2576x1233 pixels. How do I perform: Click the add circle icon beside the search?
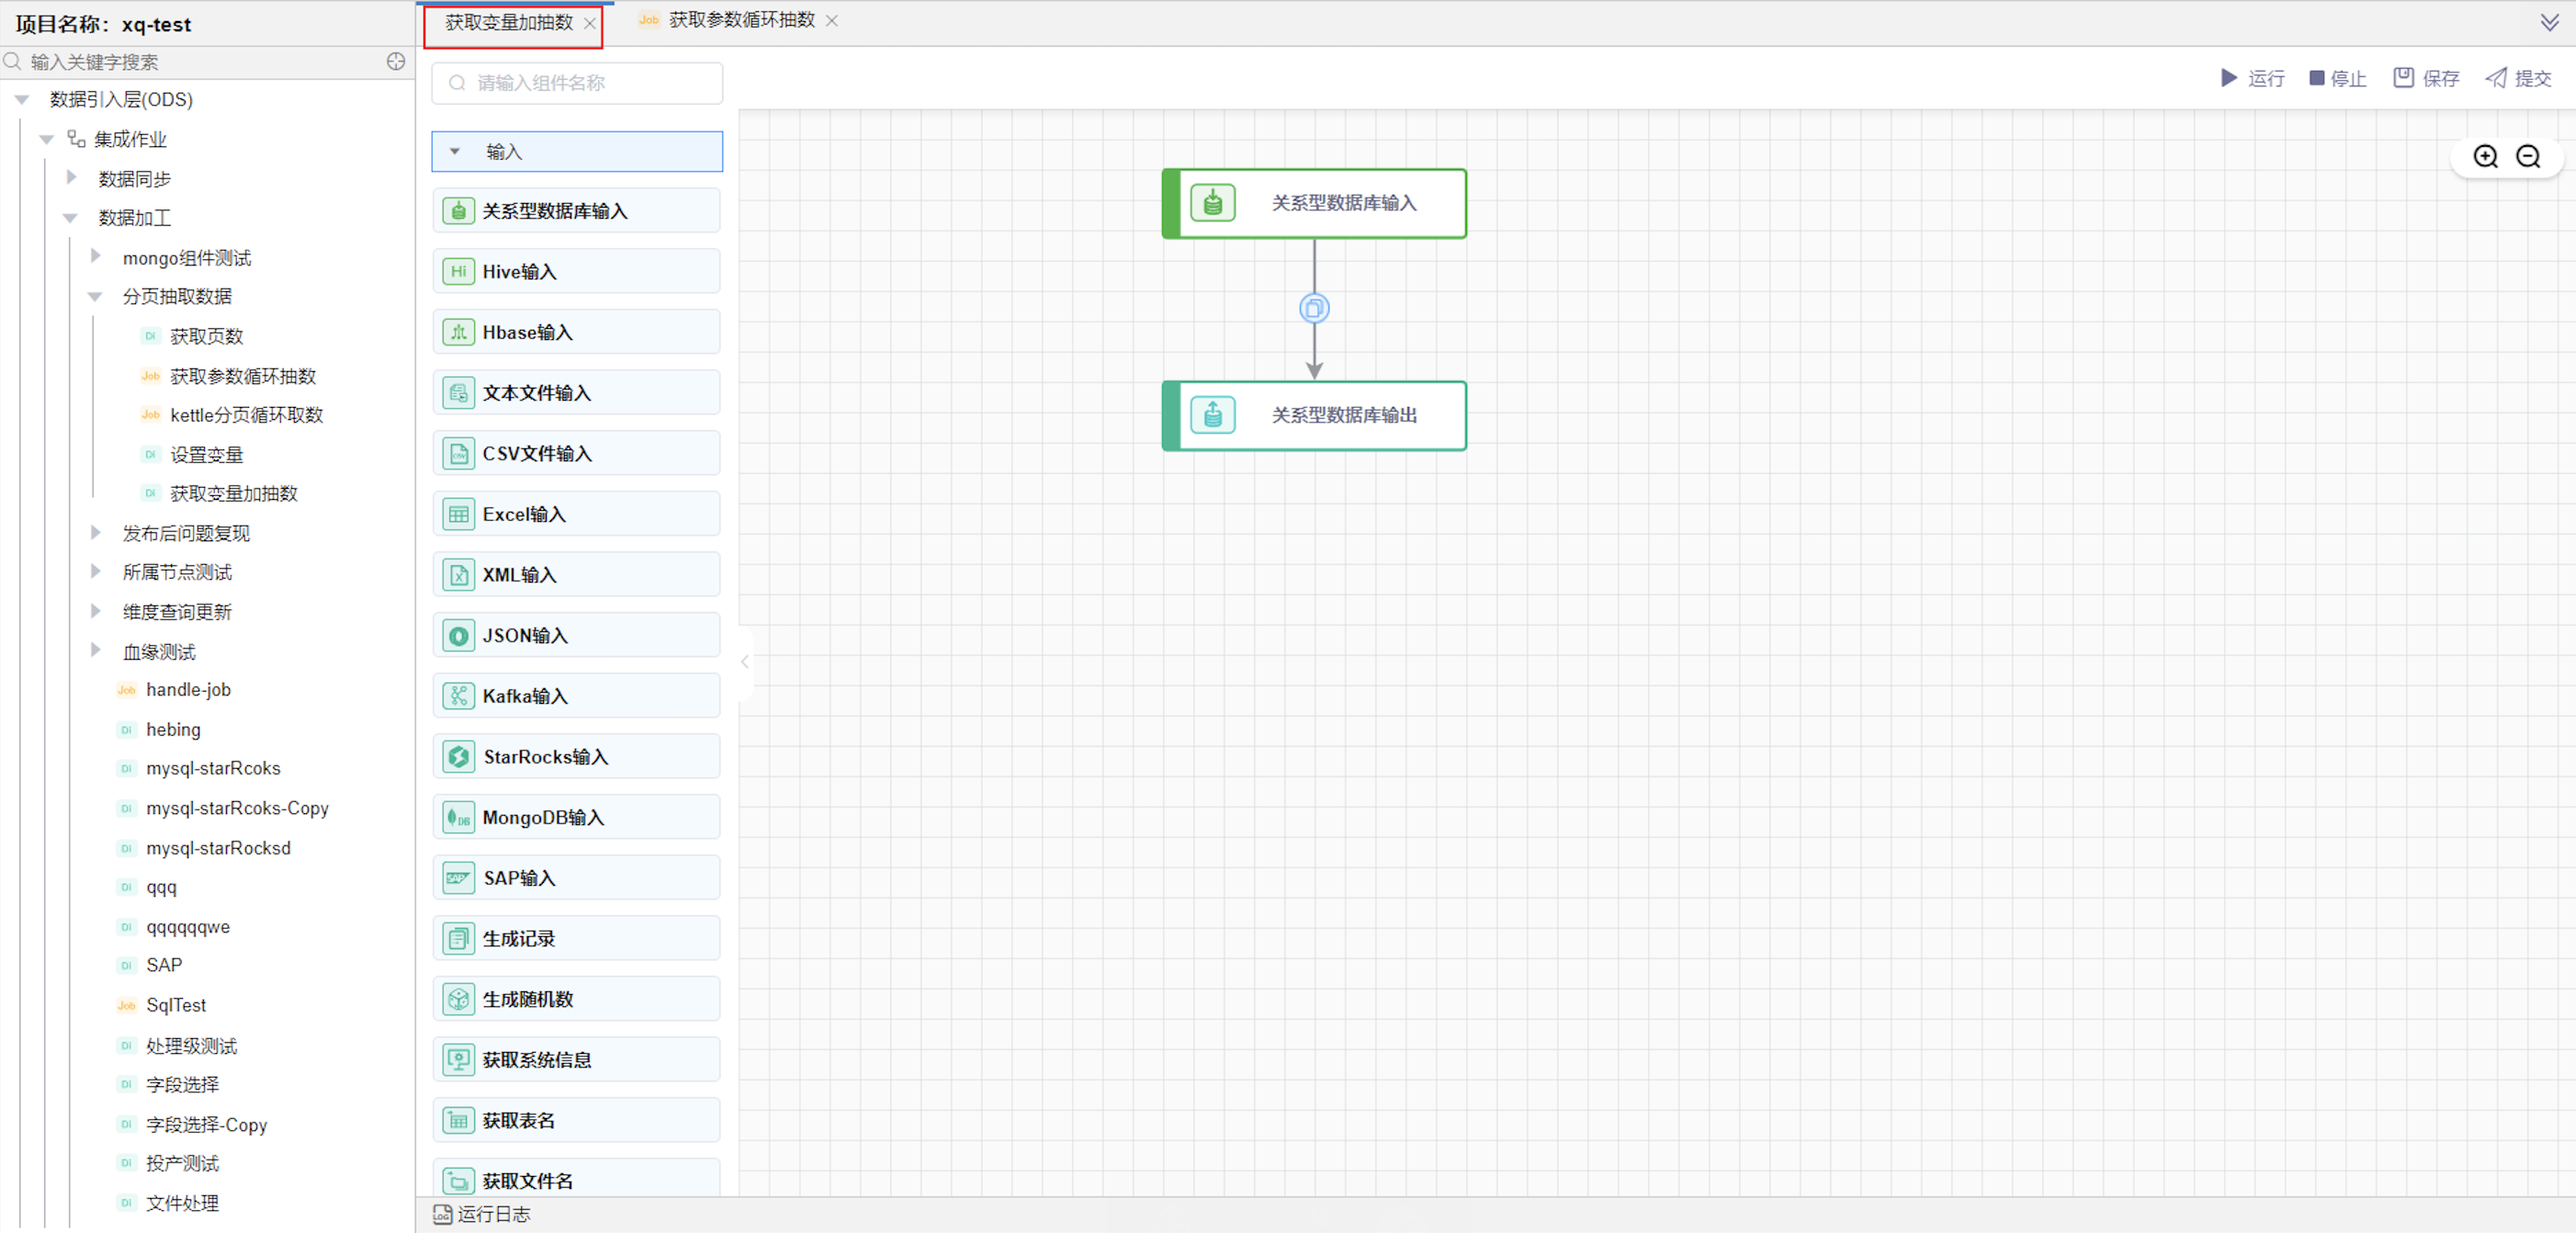tap(396, 62)
